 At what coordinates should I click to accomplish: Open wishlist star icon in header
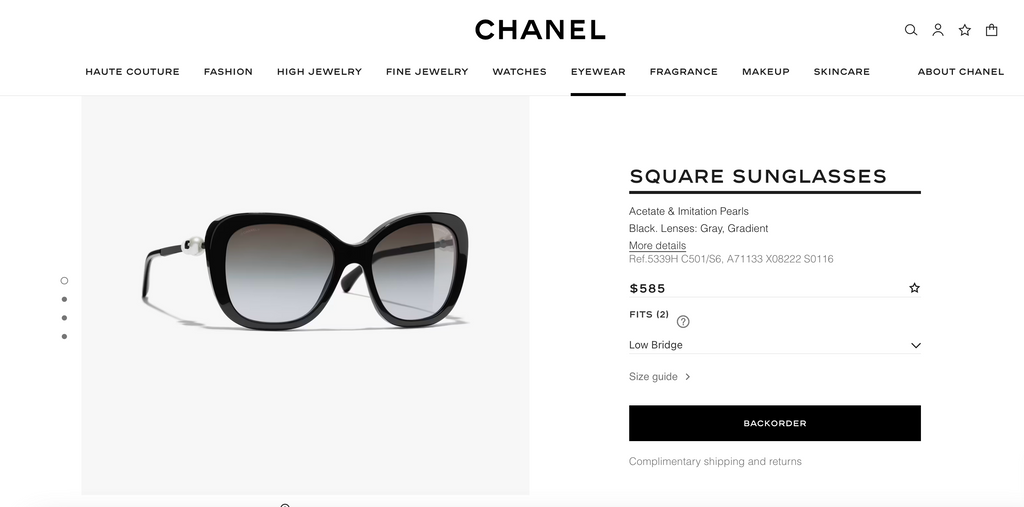[x=965, y=30]
